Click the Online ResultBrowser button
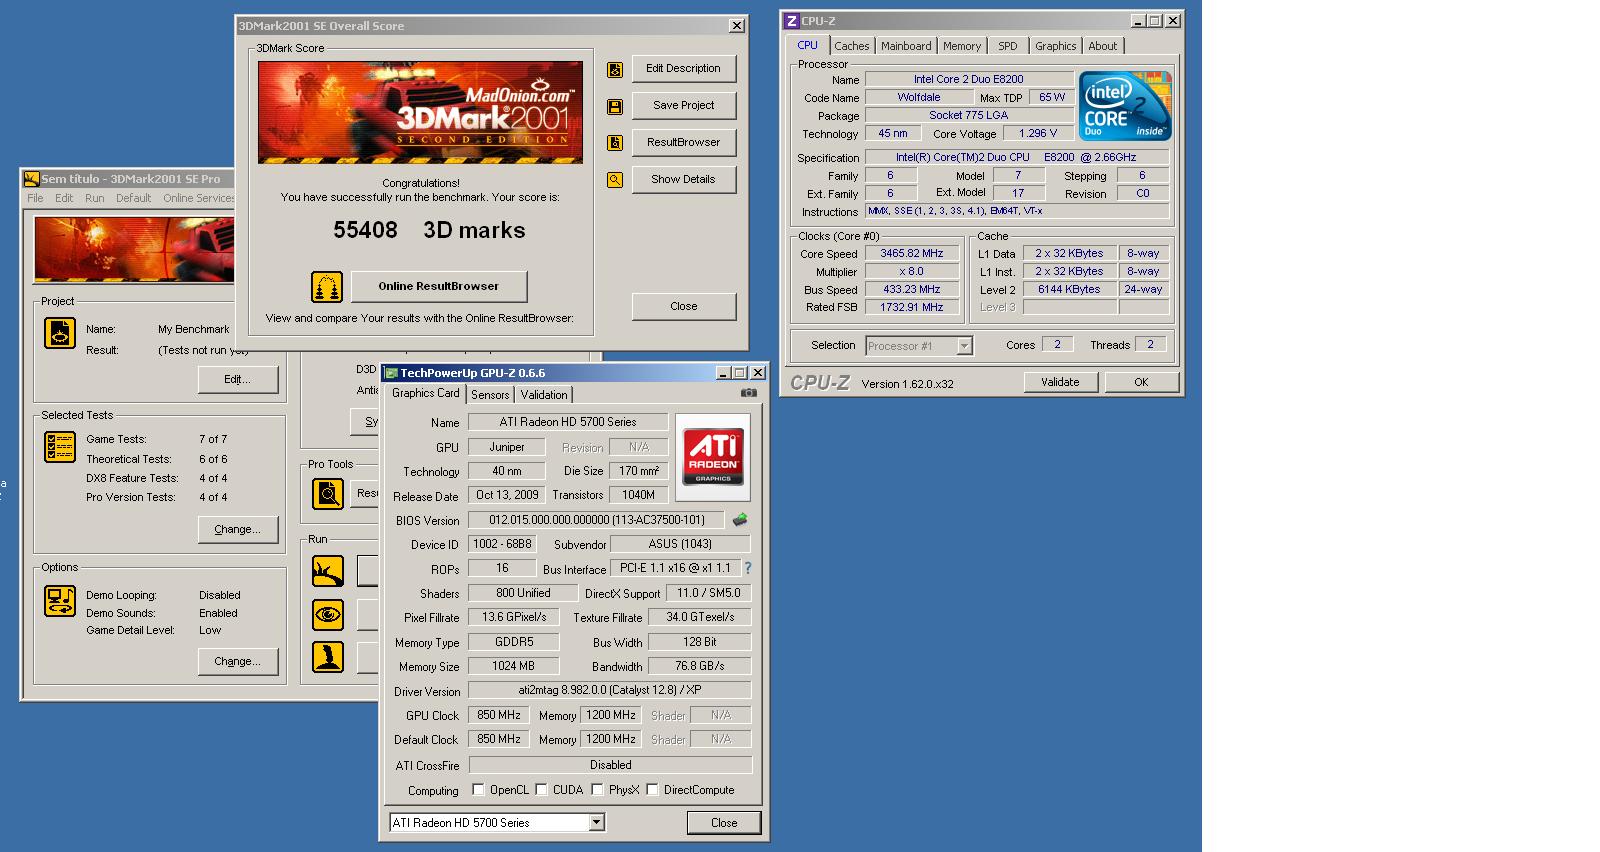Viewport: 1600px width, 852px height. pyautogui.click(x=438, y=286)
